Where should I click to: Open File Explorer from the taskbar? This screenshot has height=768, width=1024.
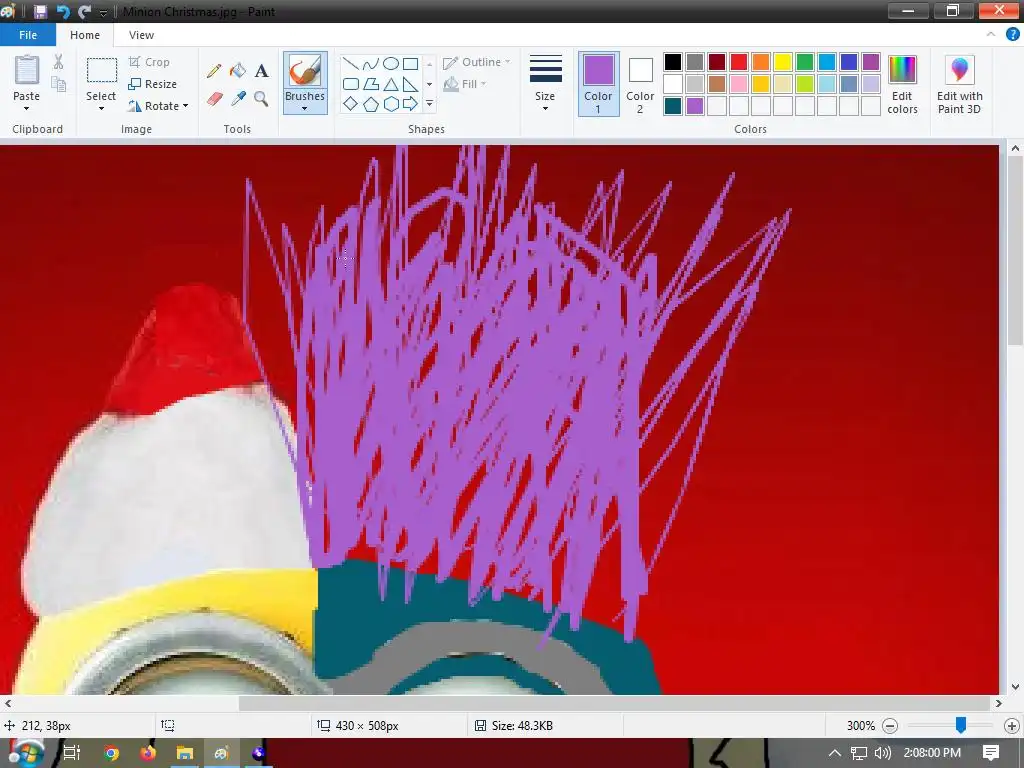tap(185, 753)
